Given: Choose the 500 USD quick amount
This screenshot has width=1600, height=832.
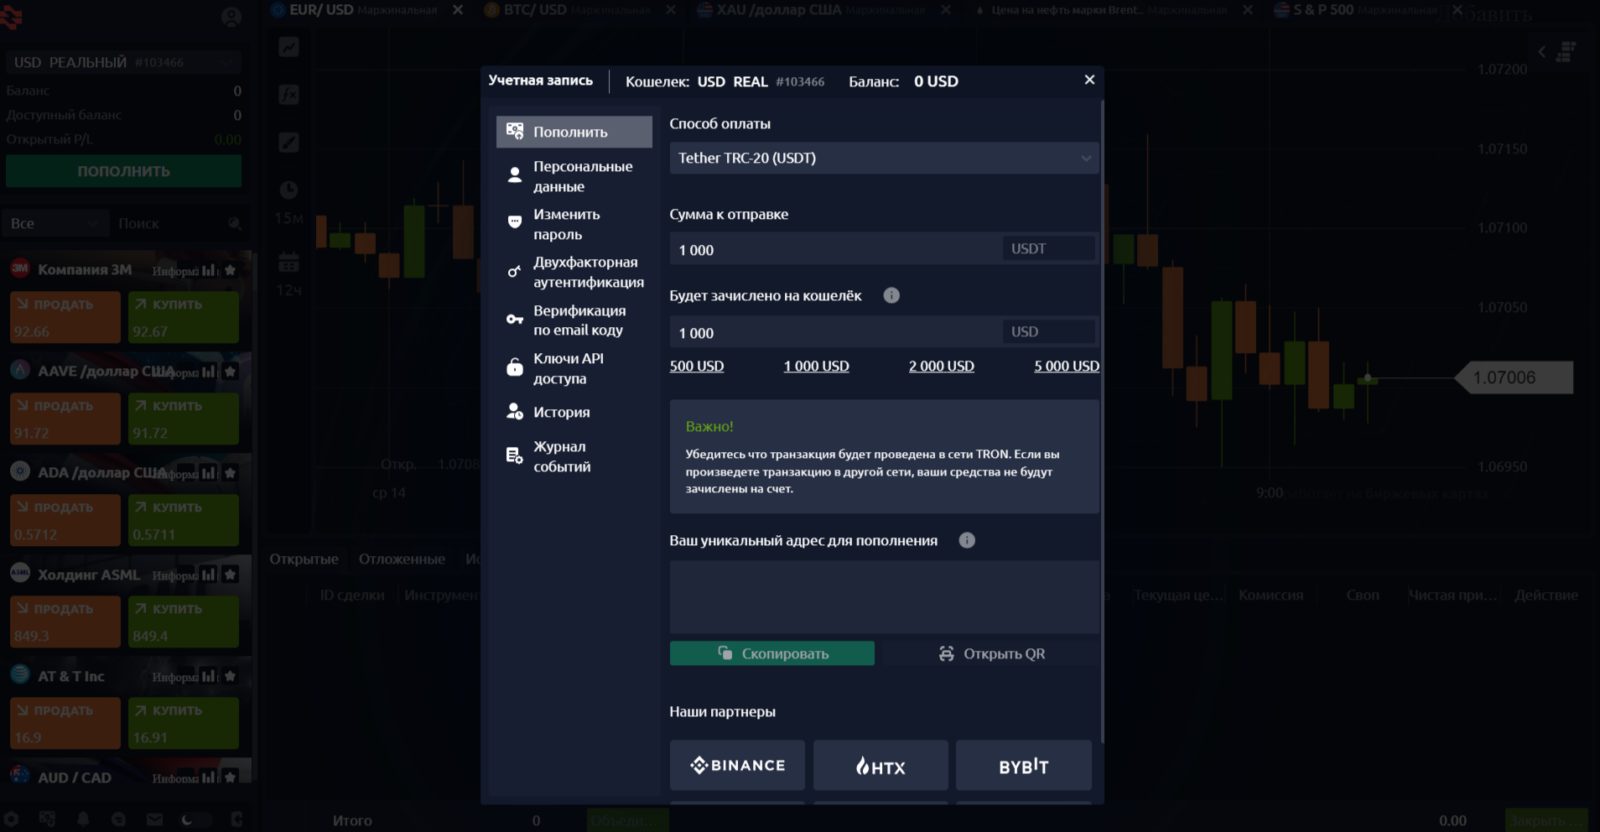Looking at the screenshot, I should pos(697,366).
